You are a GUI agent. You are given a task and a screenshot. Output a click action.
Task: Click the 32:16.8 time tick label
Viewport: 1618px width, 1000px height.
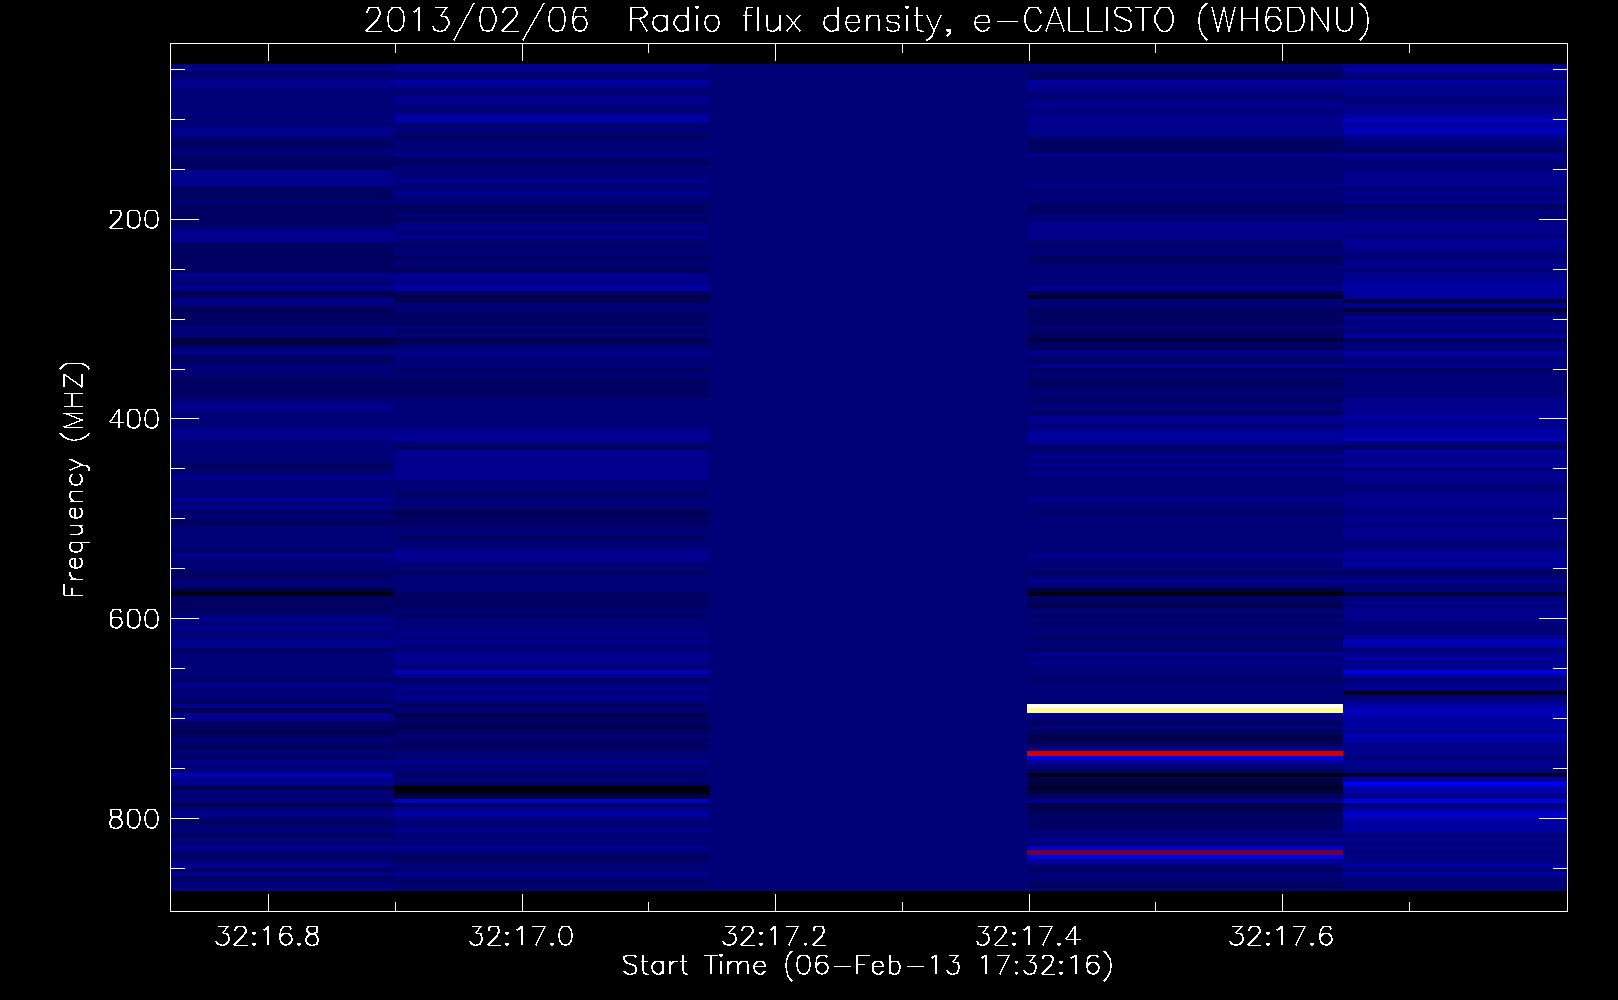(x=268, y=937)
